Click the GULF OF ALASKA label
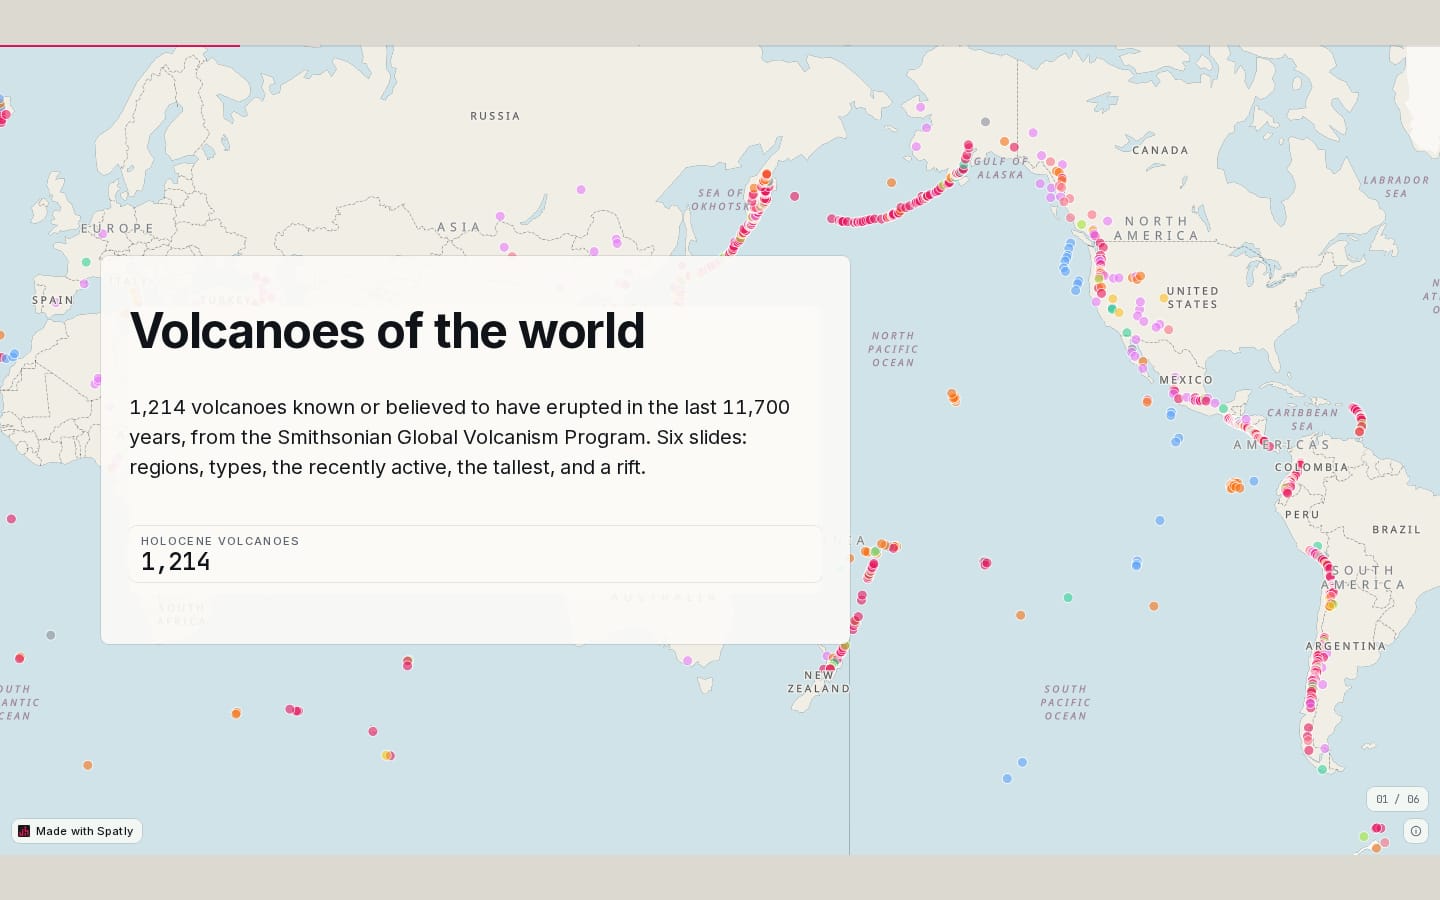Screen dimensions: 1440x900 coord(1000,168)
